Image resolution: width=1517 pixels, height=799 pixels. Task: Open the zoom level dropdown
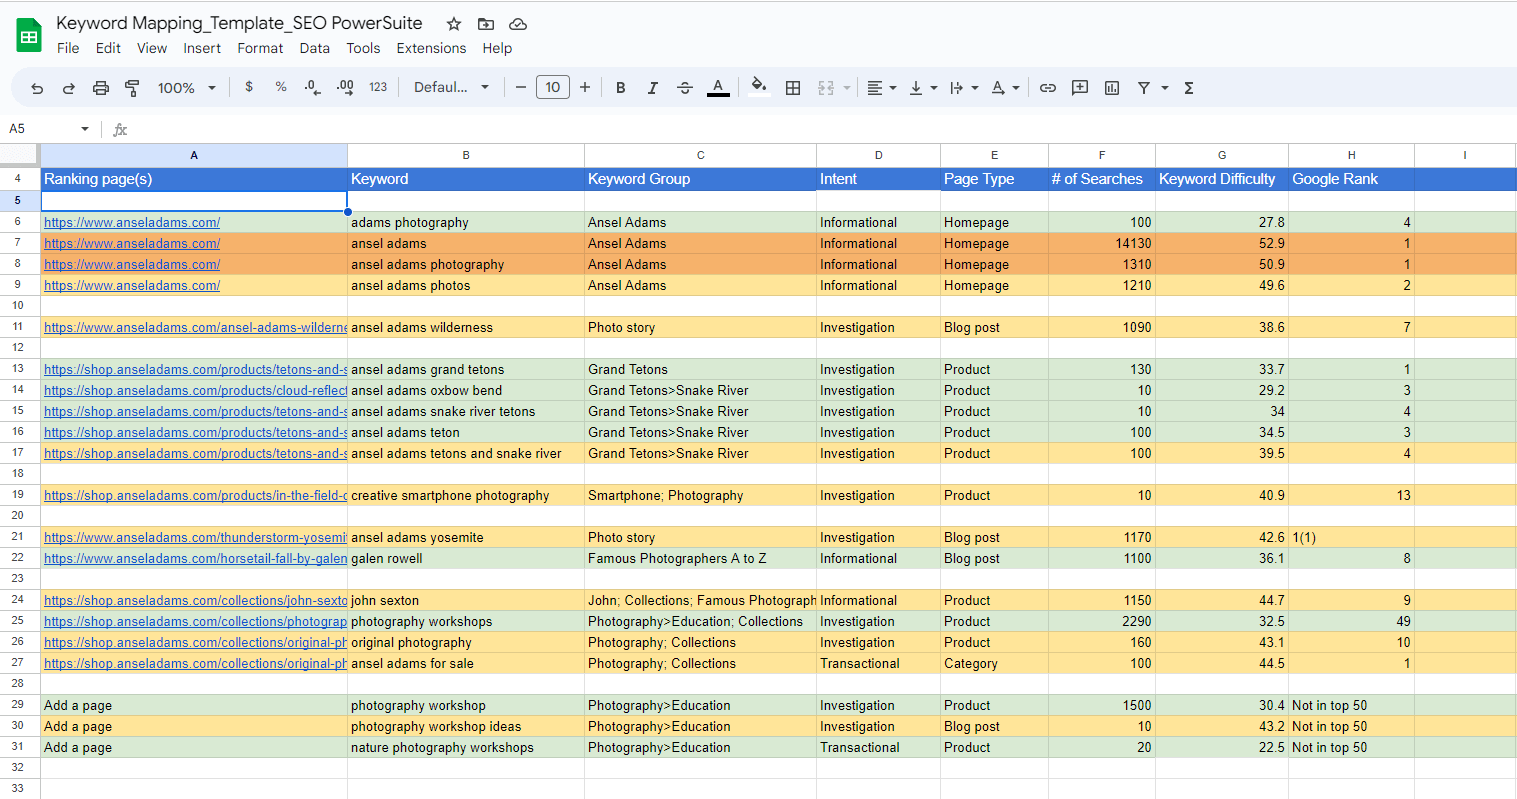(x=187, y=88)
